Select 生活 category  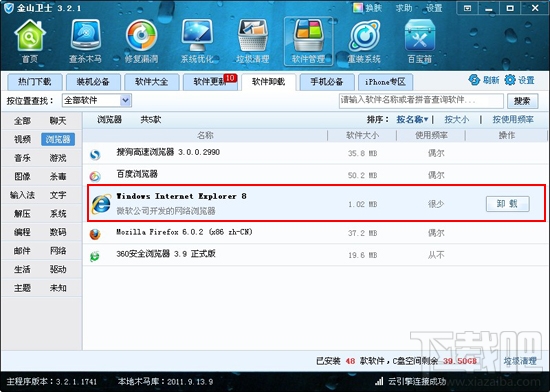tap(22, 269)
